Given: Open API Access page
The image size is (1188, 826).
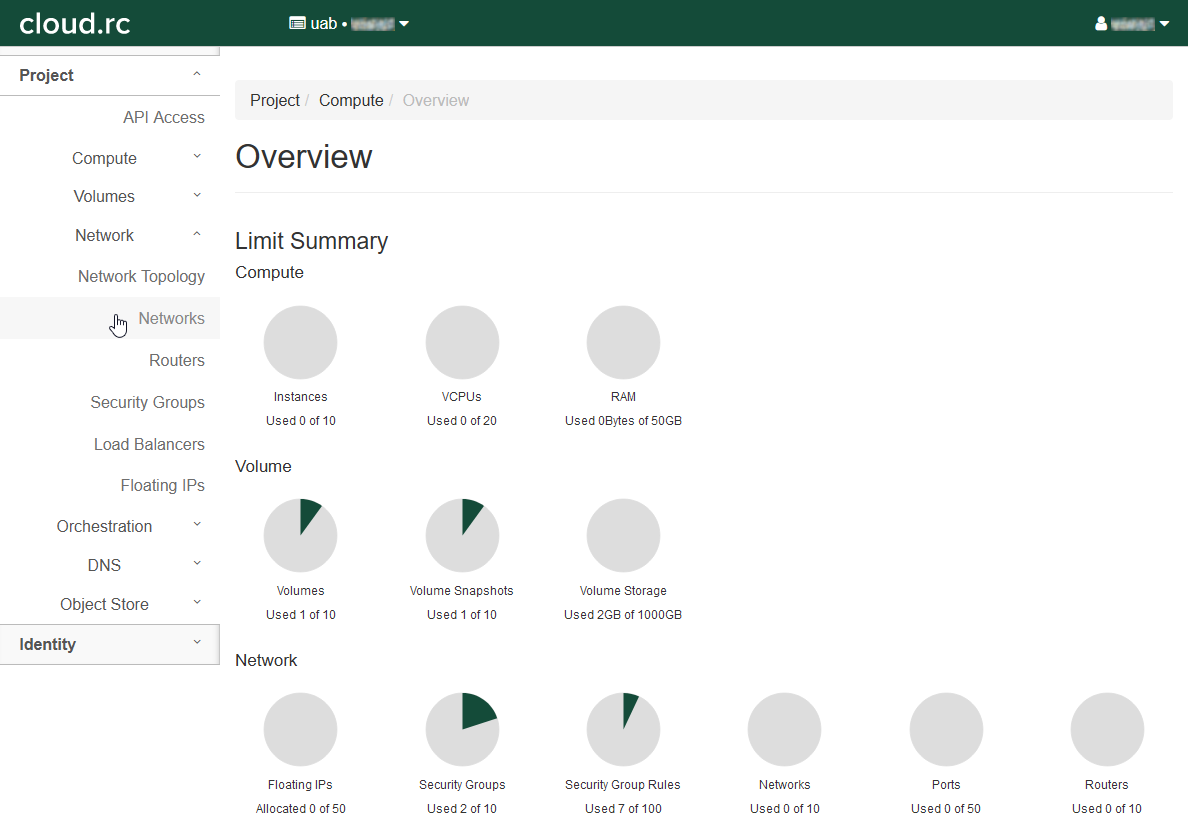Looking at the screenshot, I should [163, 118].
